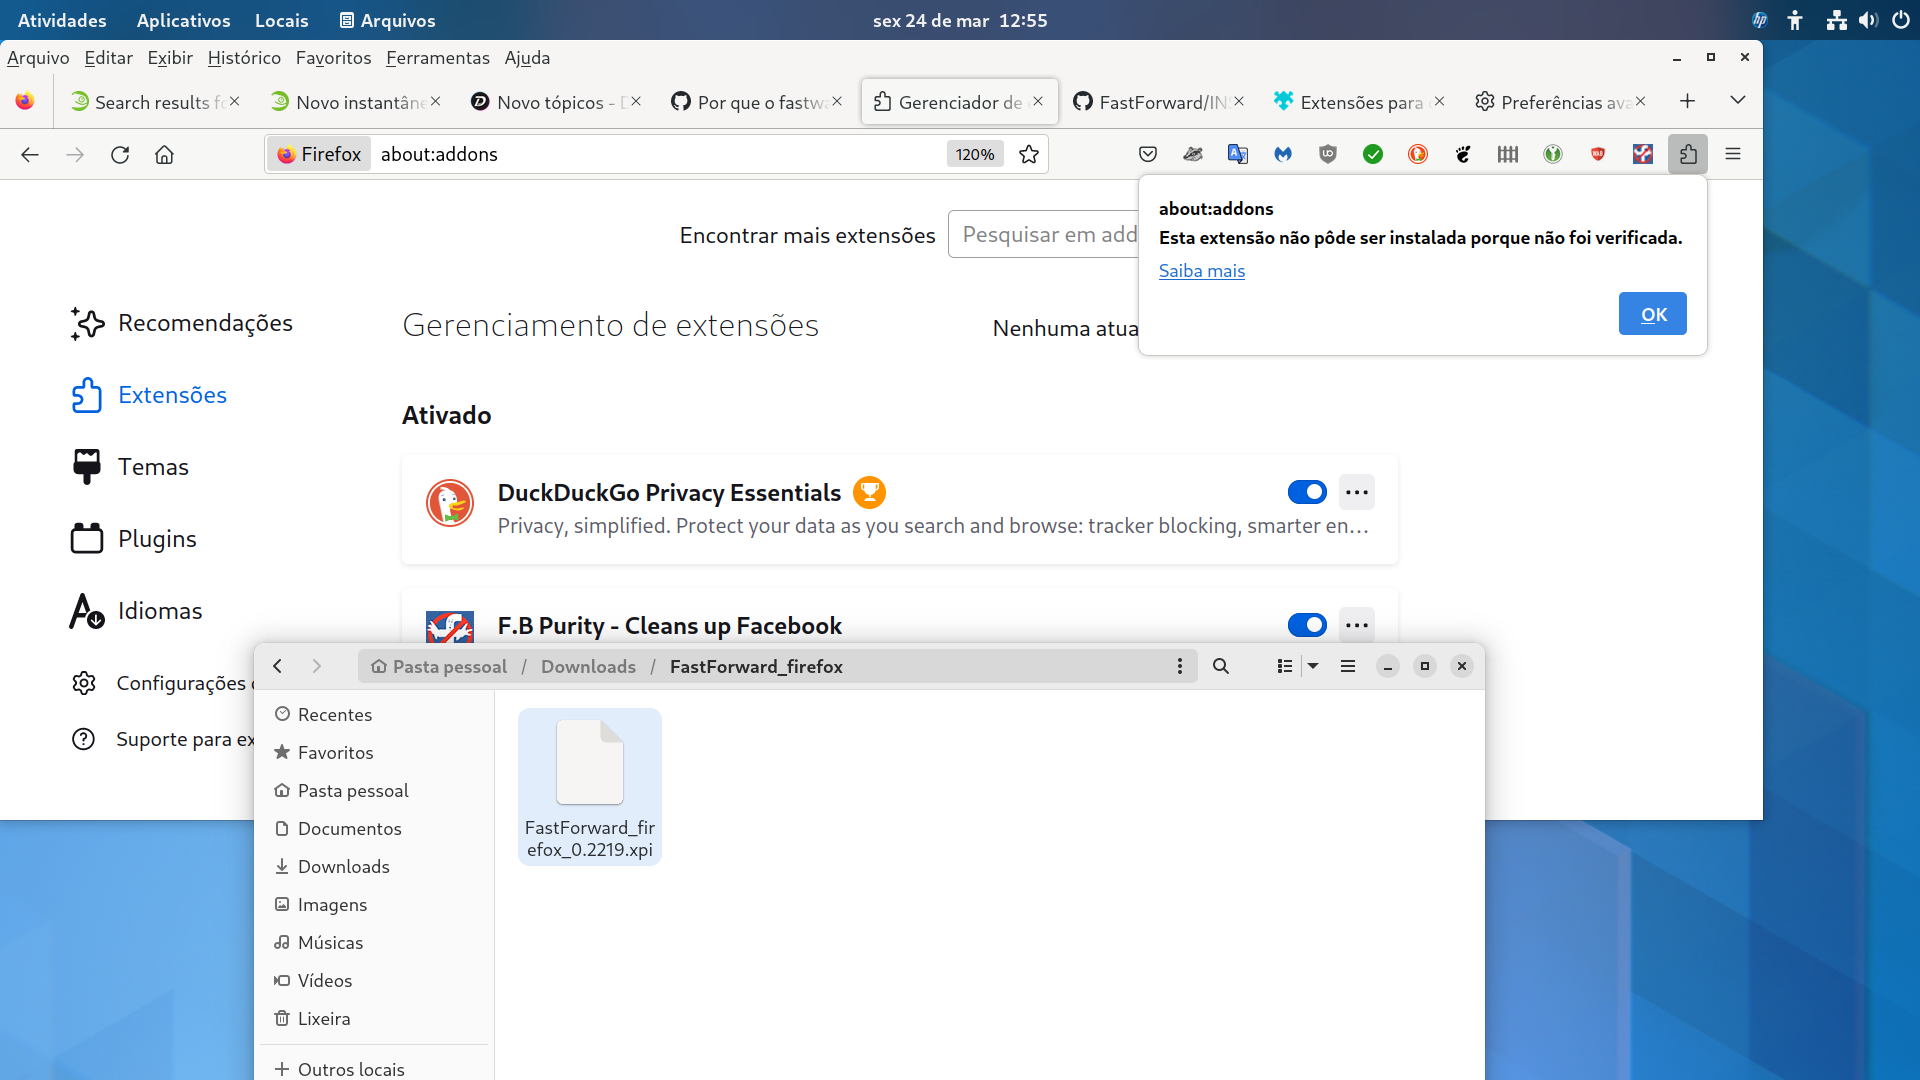Image resolution: width=1920 pixels, height=1080 pixels.
Task: Click OK on the verification warning
Action: [1652, 313]
